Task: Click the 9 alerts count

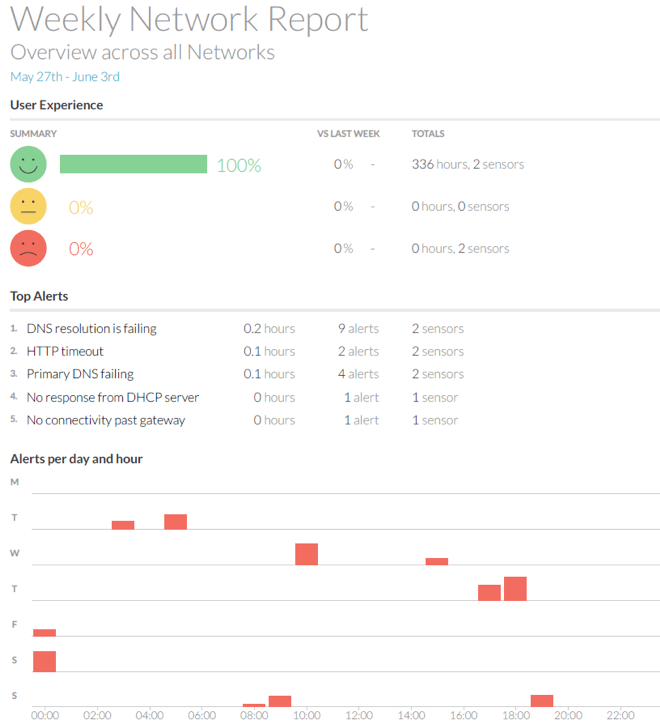Action: [358, 328]
